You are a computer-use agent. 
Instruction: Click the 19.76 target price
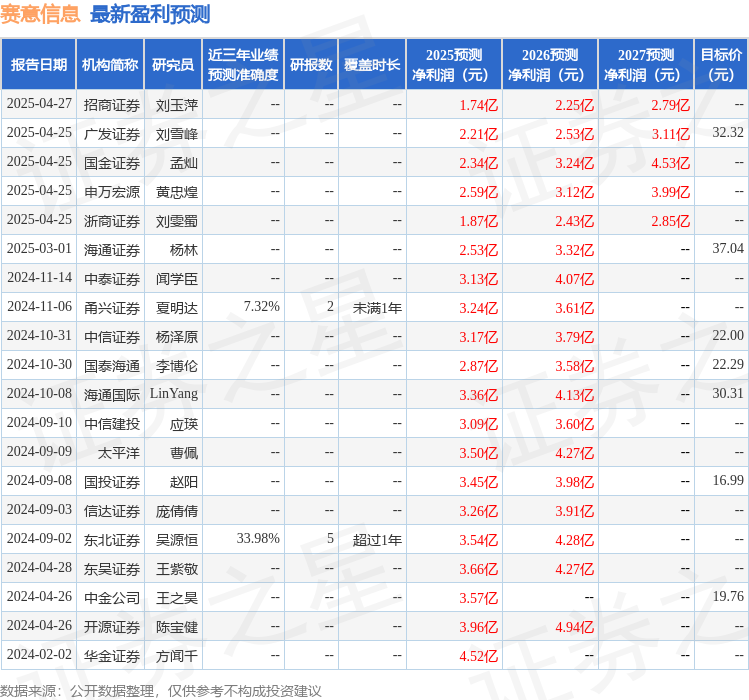[x=728, y=596]
